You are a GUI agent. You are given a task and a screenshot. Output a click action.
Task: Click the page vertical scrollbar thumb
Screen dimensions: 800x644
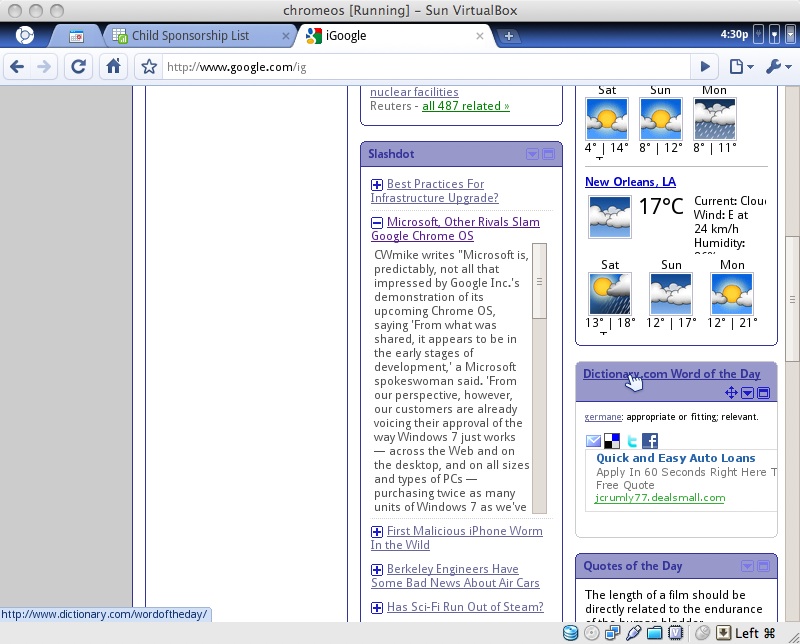coord(792,300)
